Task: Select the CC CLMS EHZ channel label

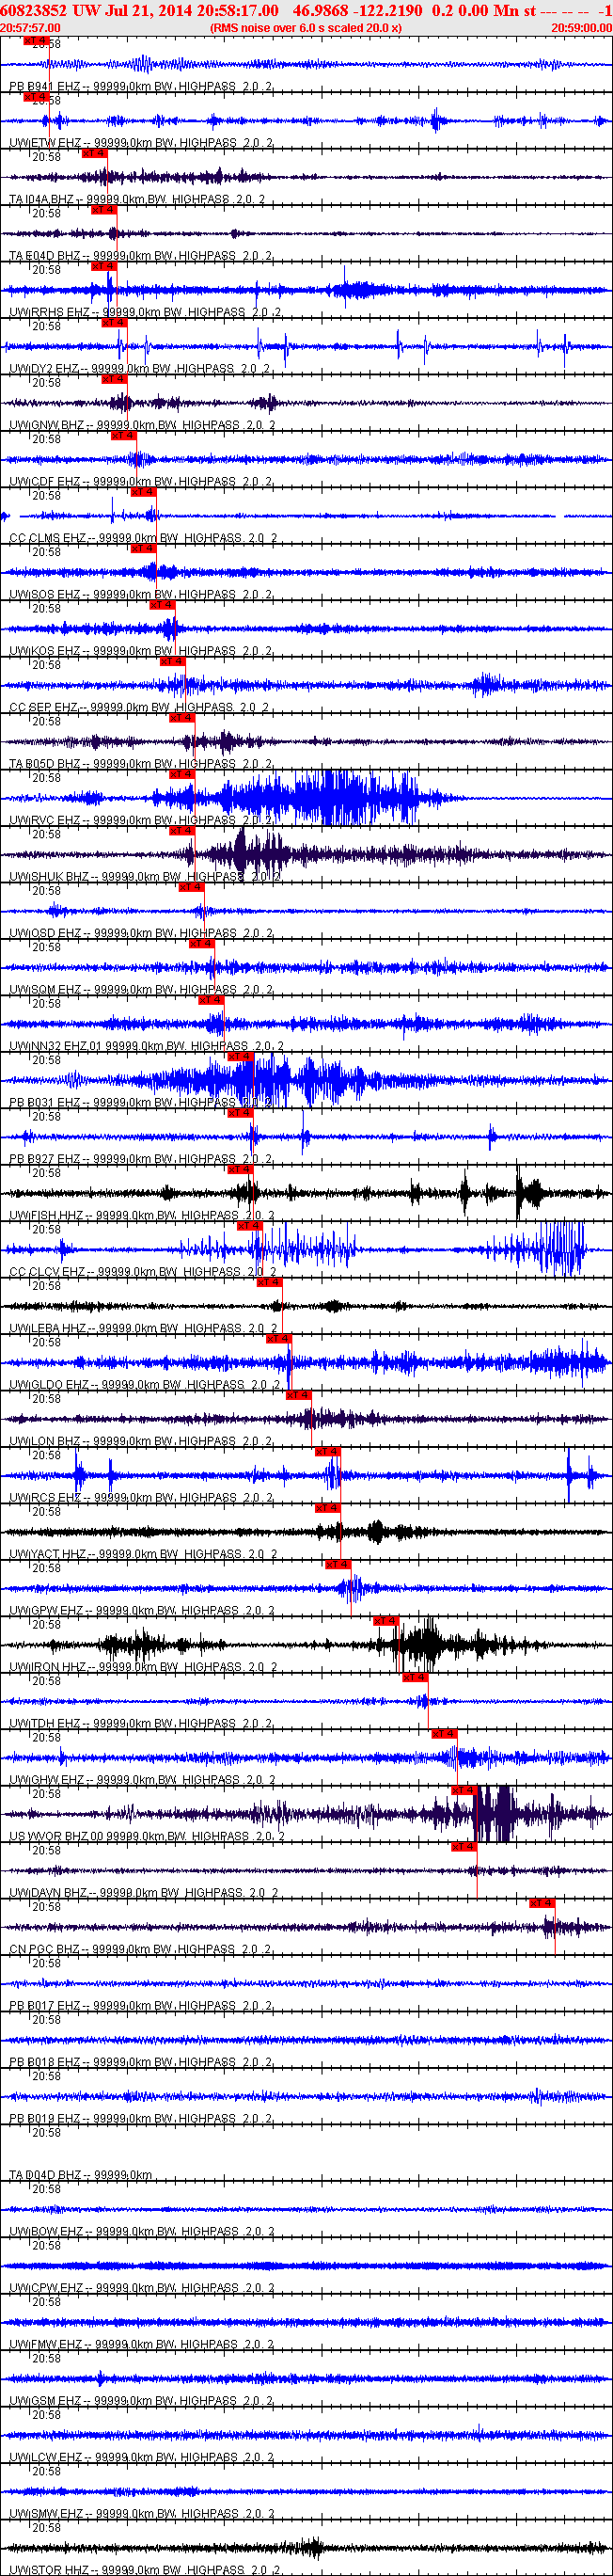Action: tap(48, 538)
